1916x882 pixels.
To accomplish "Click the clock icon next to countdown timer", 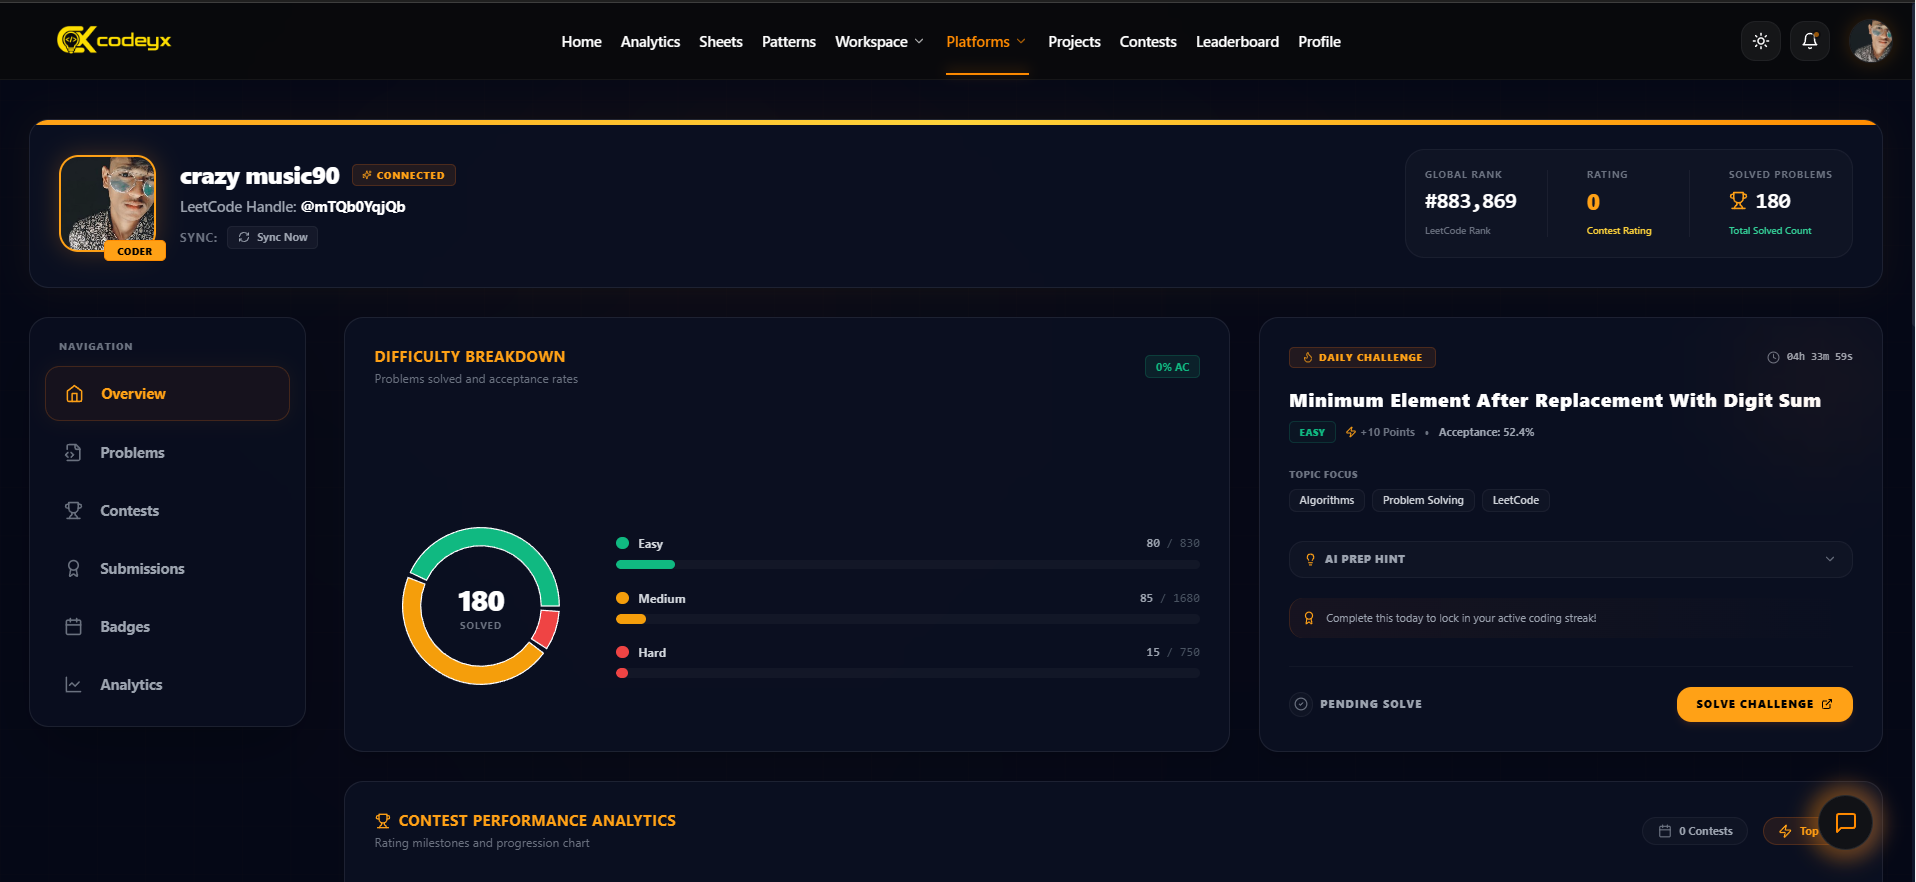I will 1773,357.
